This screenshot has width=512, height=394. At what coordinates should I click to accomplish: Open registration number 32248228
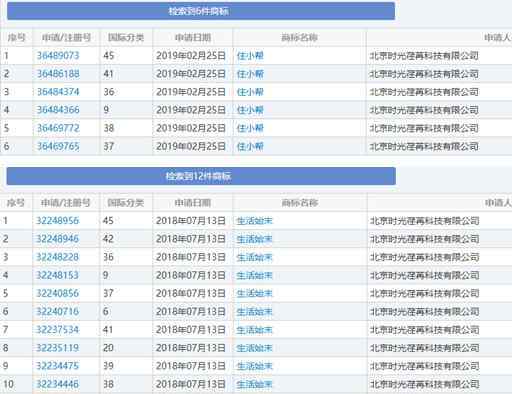(57, 257)
